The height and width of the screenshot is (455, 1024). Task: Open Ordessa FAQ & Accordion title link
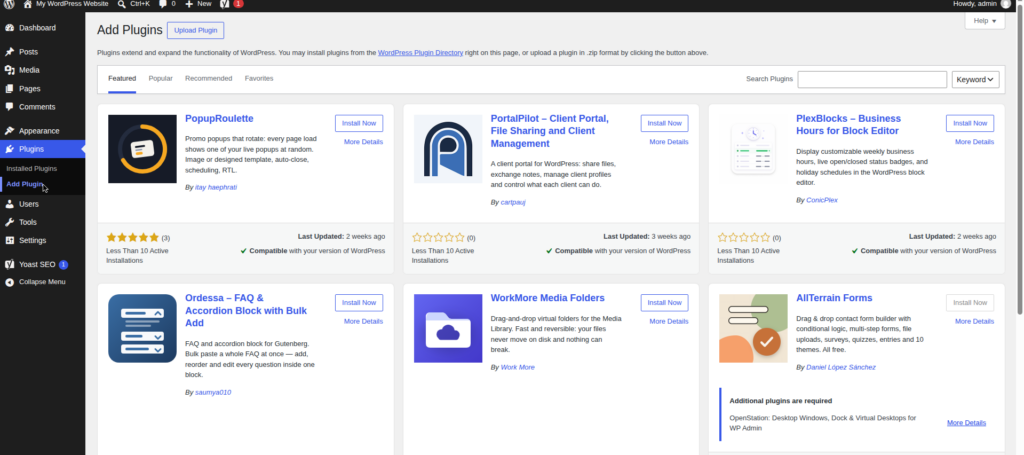tap(246, 310)
